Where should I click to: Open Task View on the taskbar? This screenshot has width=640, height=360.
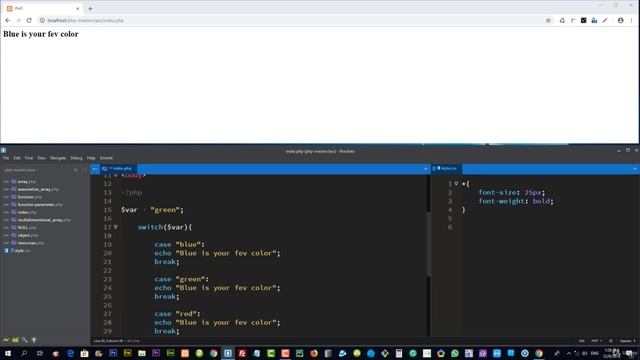pyautogui.click(x=40, y=353)
